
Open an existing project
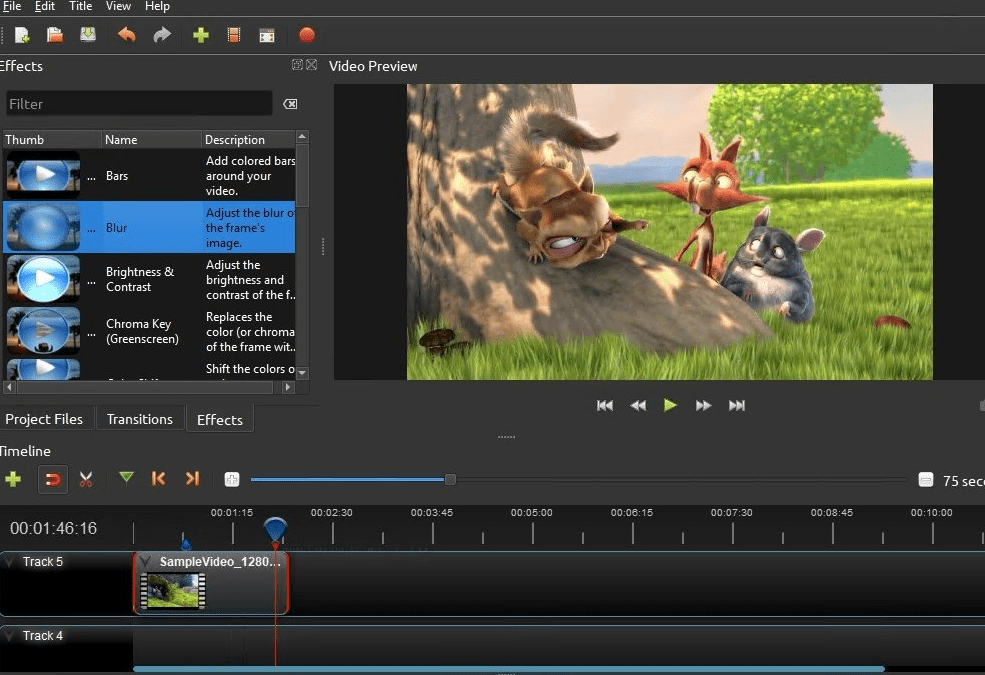(x=54, y=34)
